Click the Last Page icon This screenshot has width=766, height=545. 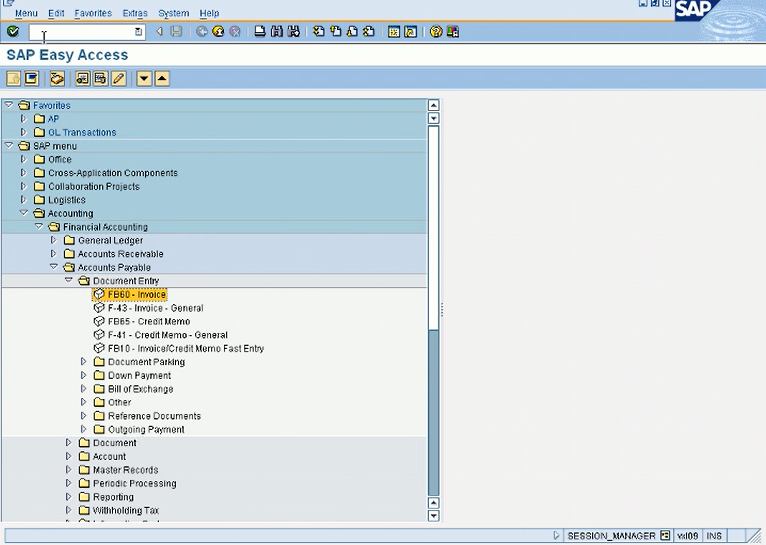pyautogui.click(x=369, y=32)
